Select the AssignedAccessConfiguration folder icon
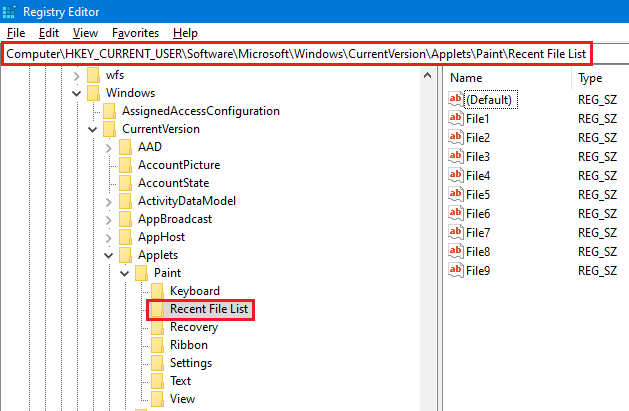This screenshot has height=411, width=629. pos(110,111)
